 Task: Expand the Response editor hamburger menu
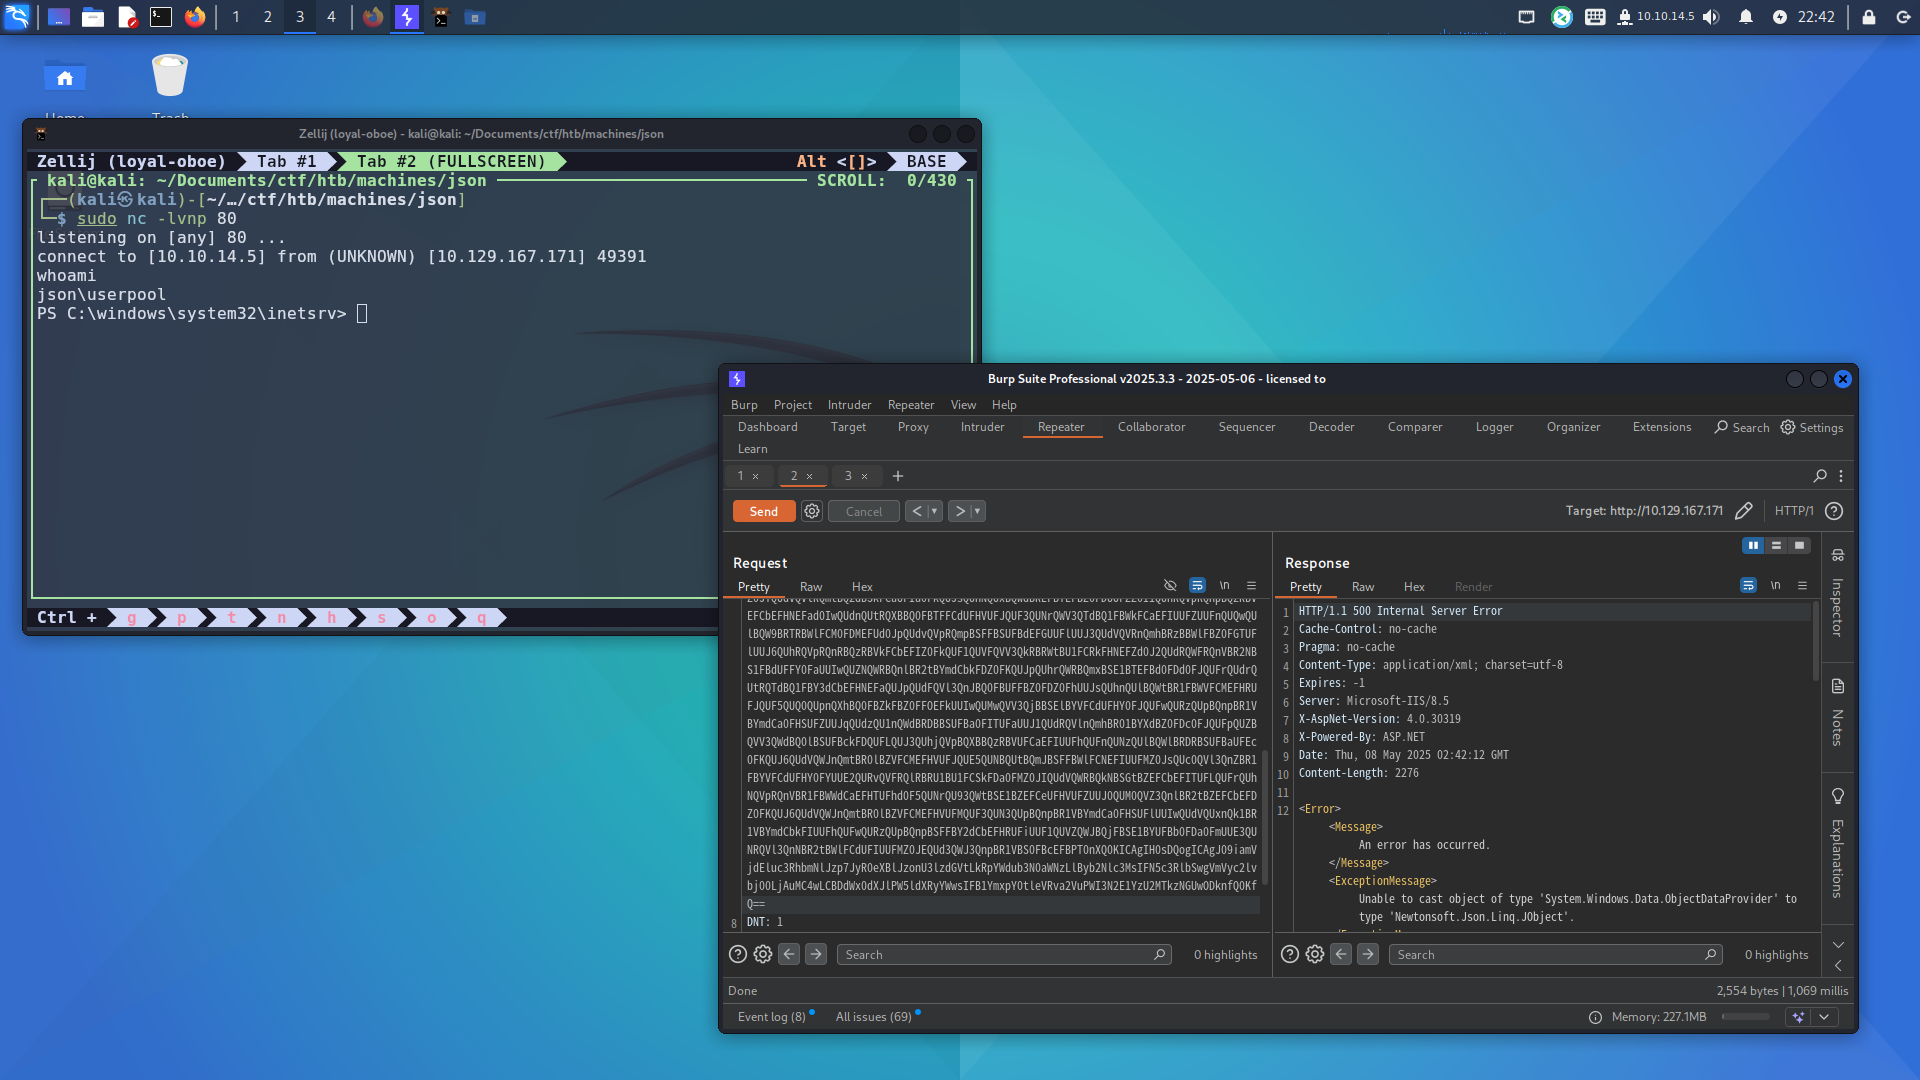click(1802, 585)
